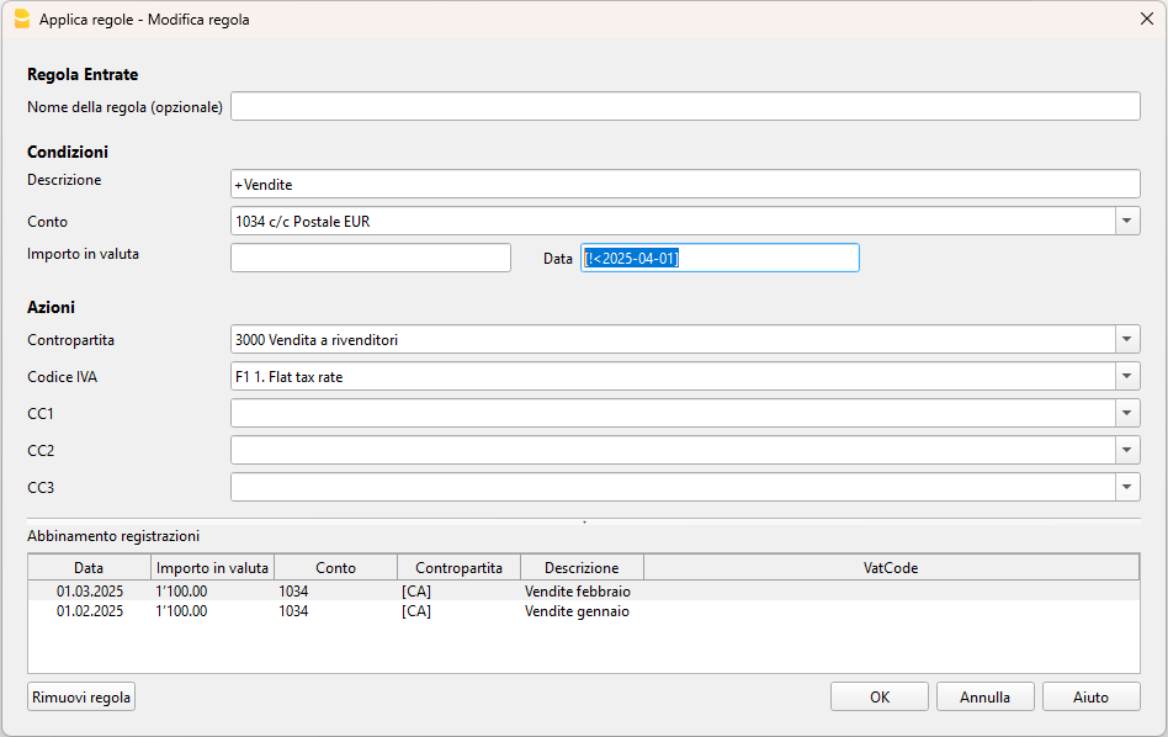
Task: Sort by the Data column header
Action: tap(89, 567)
